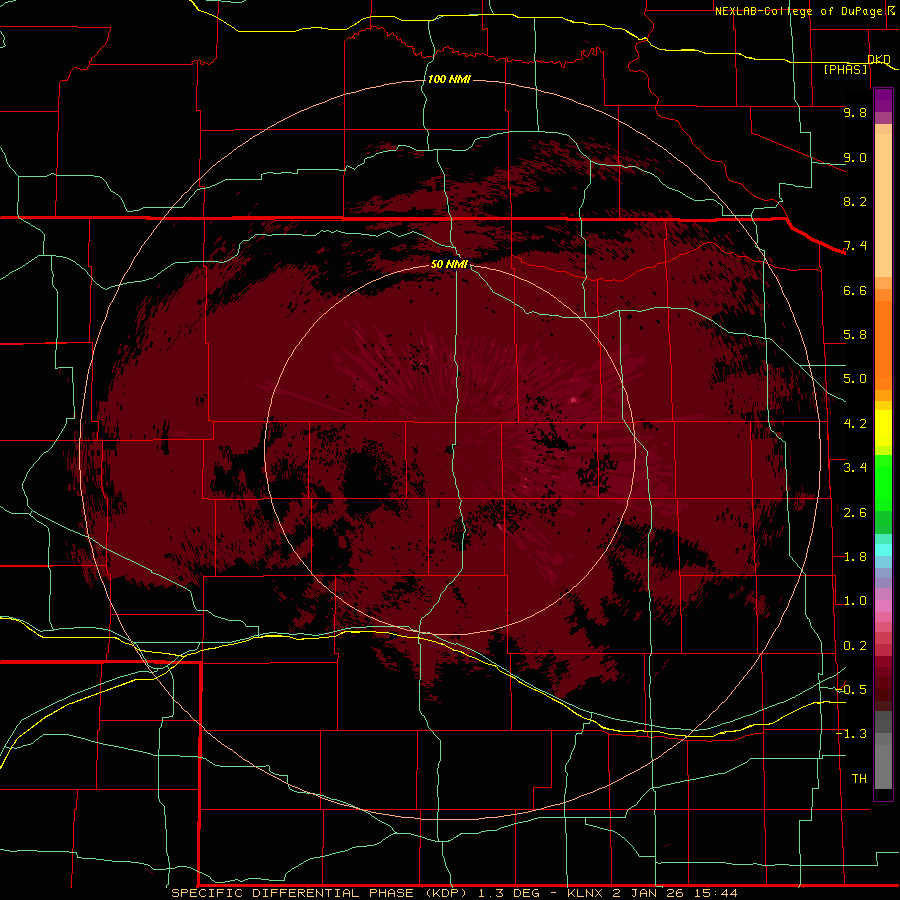Click the 2 JAN 26 date in caption

pos(649,893)
